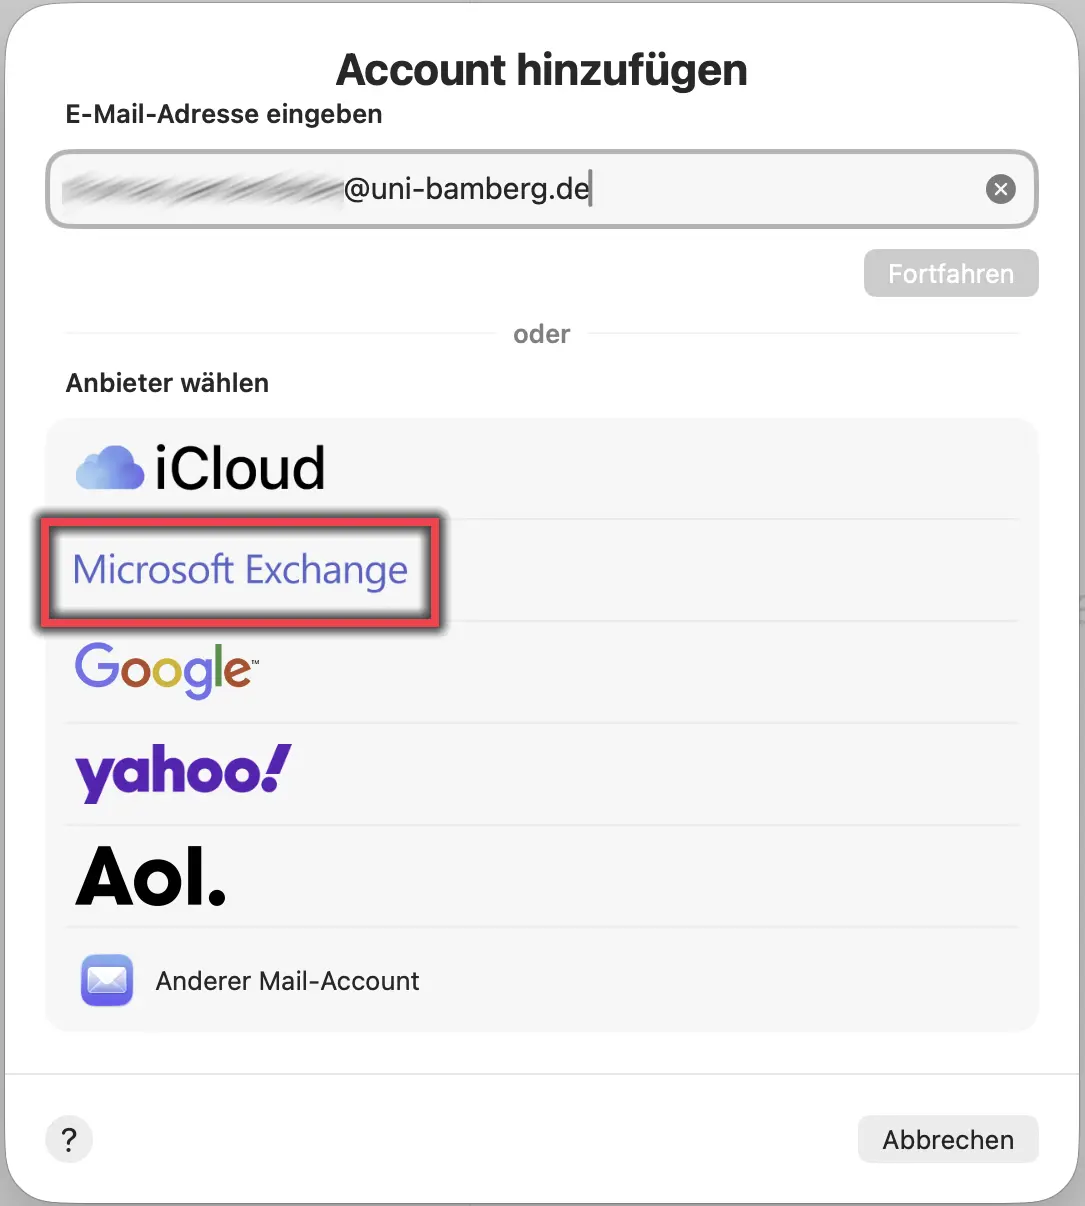
Task: Select the yahoo! provider logo
Action: pyautogui.click(x=183, y=772)
